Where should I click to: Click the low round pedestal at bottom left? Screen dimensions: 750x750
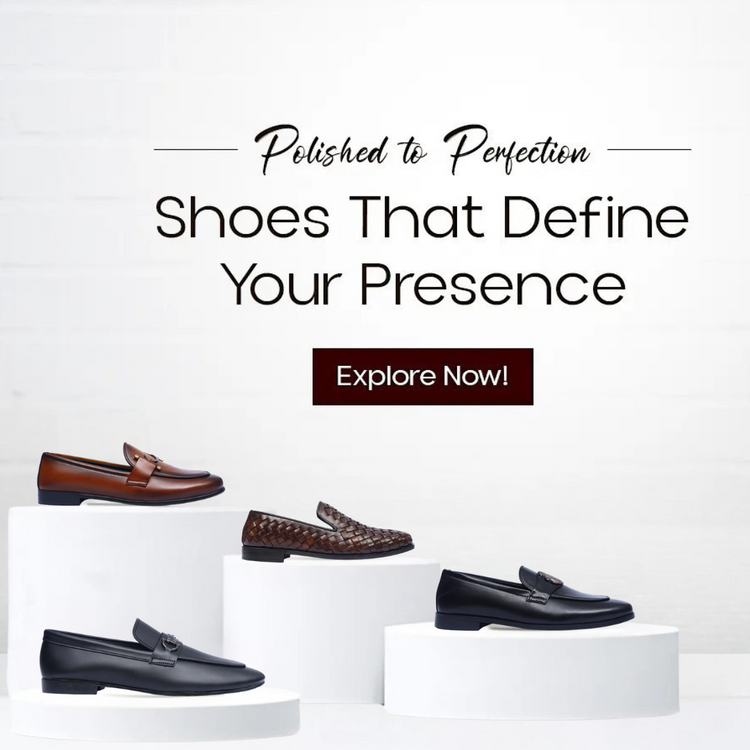[x=155, y=714]
